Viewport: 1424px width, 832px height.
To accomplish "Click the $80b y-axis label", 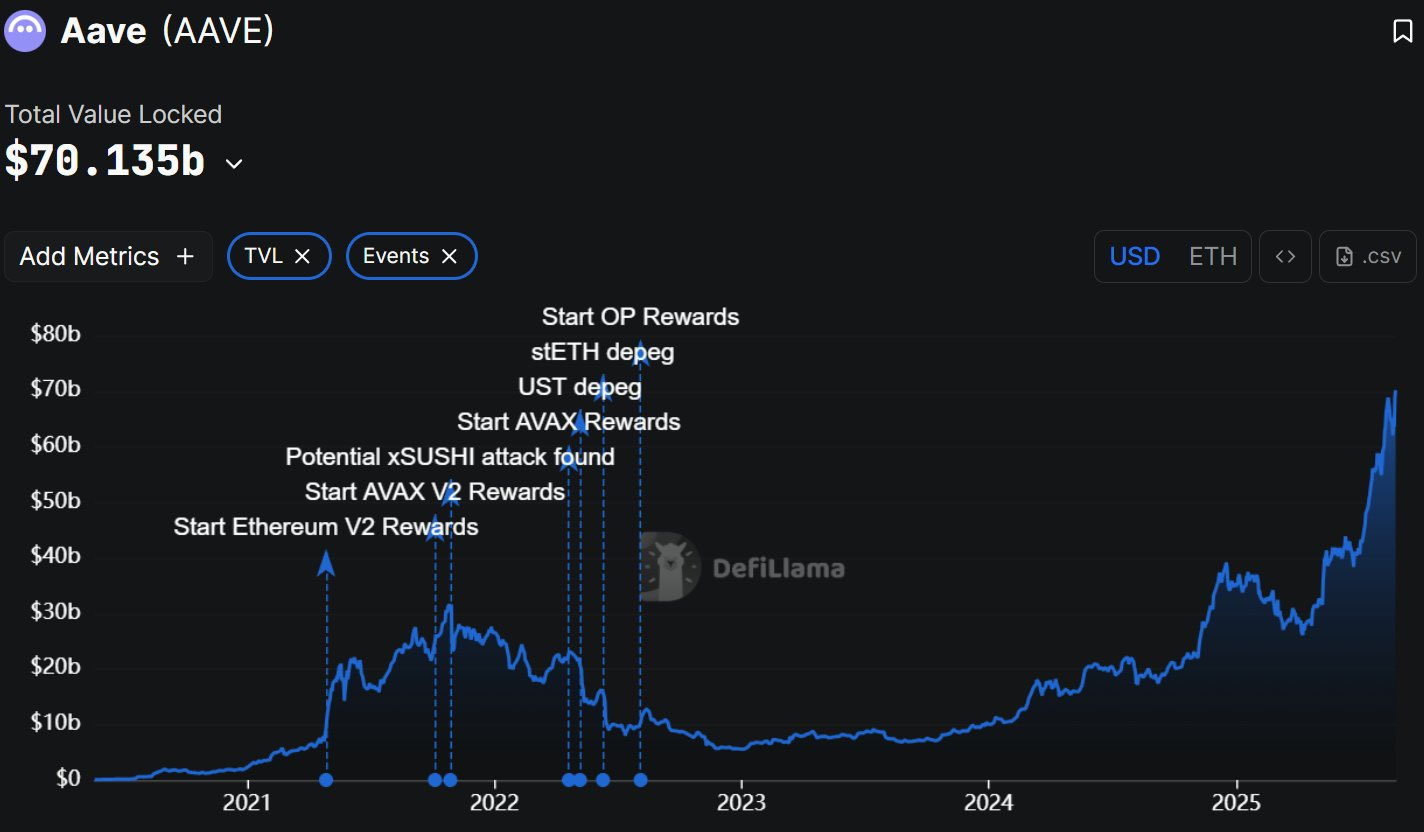I will pyautogui.click(x=56, y=333).
